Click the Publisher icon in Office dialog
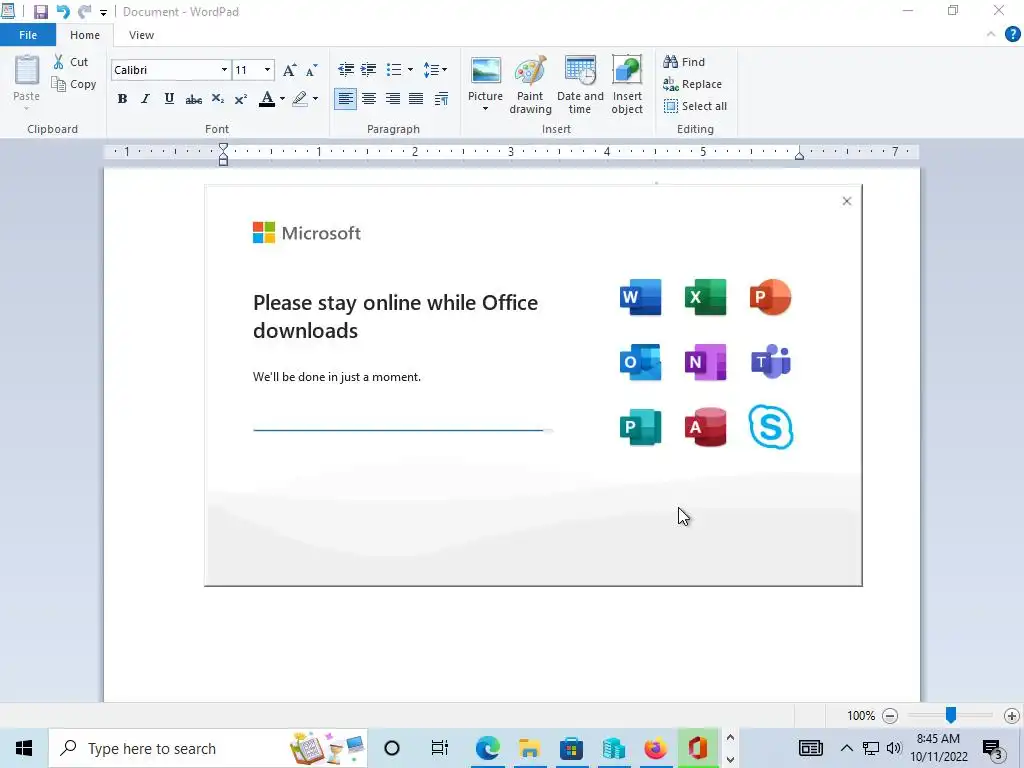This screenshot has height=768, width=1024. [x=640, y=428]
